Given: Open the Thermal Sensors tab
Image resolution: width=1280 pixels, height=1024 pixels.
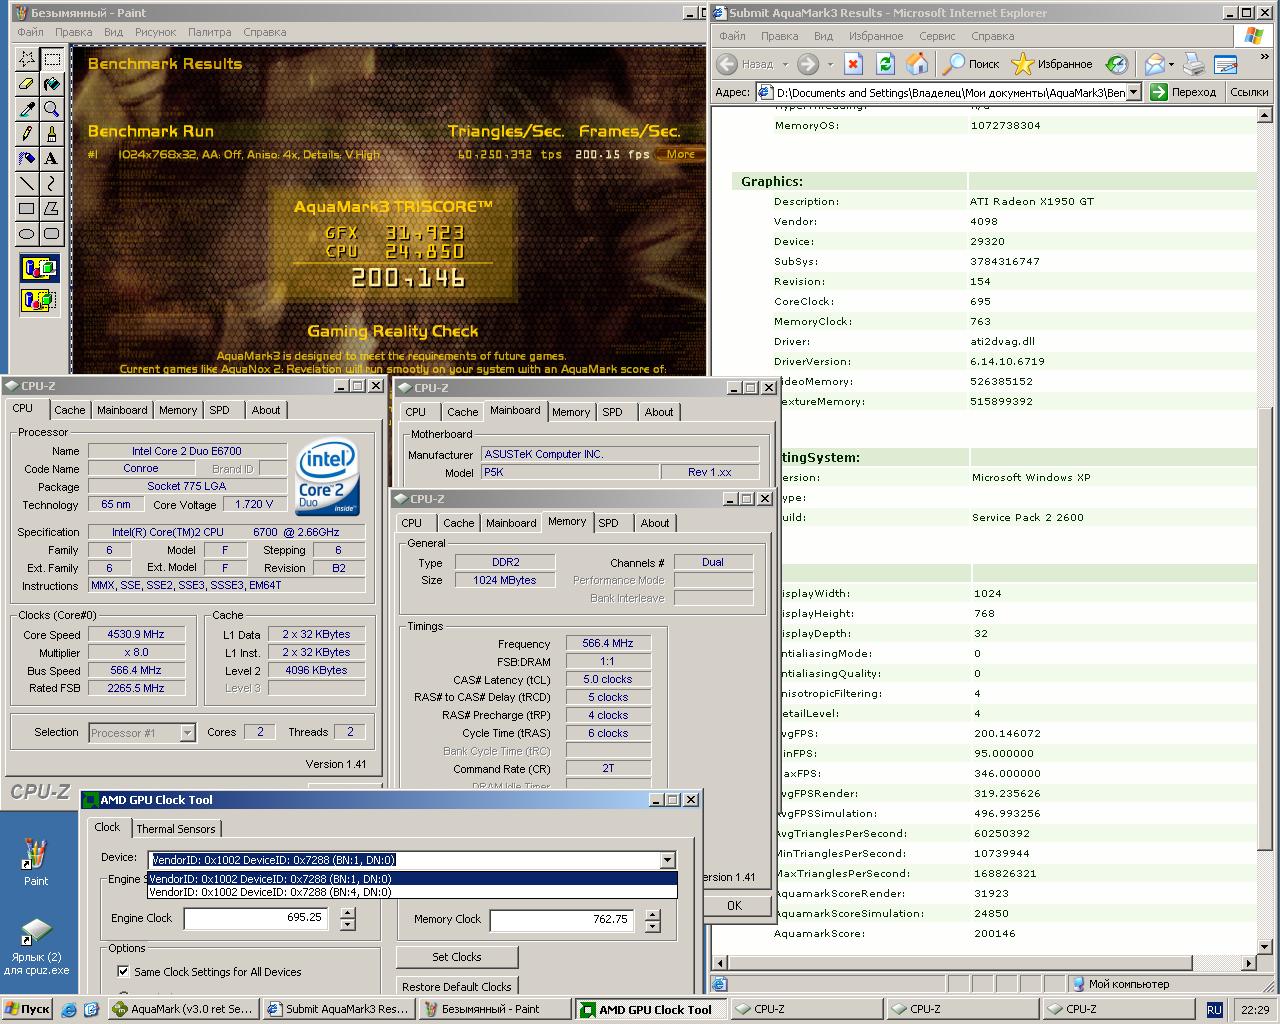Looking at the screenshot, I should pyautogui.click(x=176, y=829).
